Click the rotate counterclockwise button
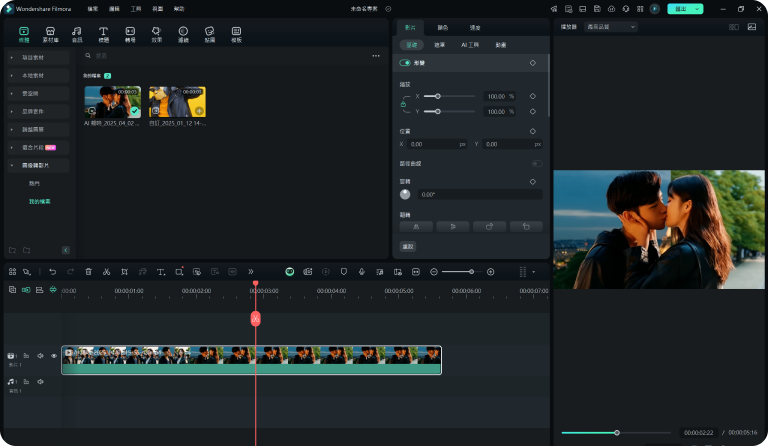The height and width of the screenshot is (446, 768). click(x=526, y=227)
